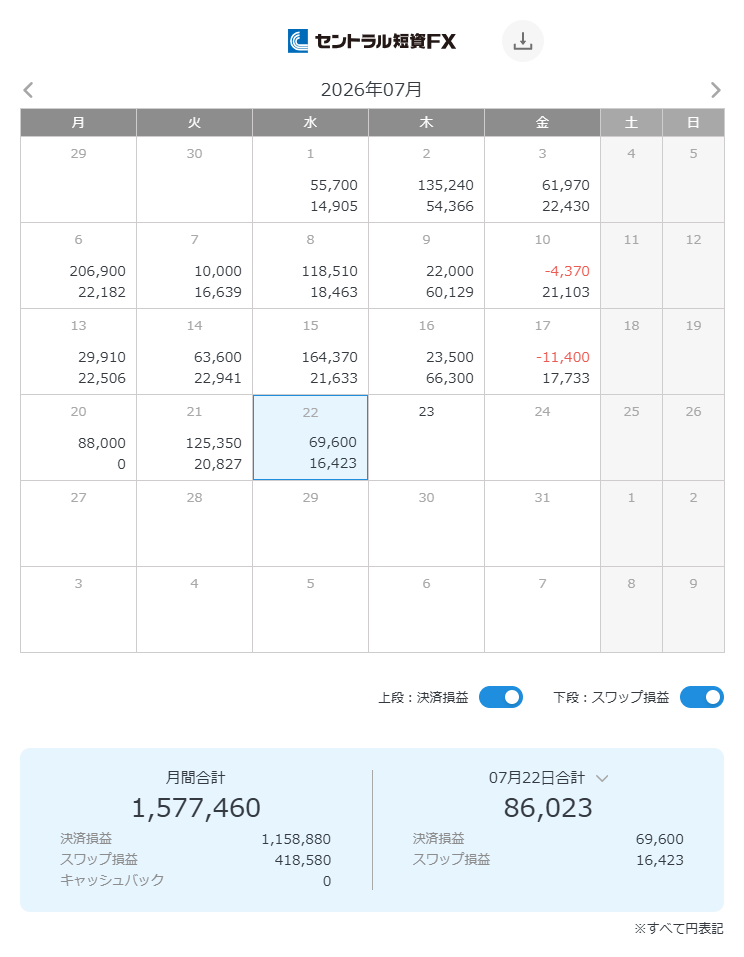Toggle 上段:決済損益 switch off

click(500, 697)
